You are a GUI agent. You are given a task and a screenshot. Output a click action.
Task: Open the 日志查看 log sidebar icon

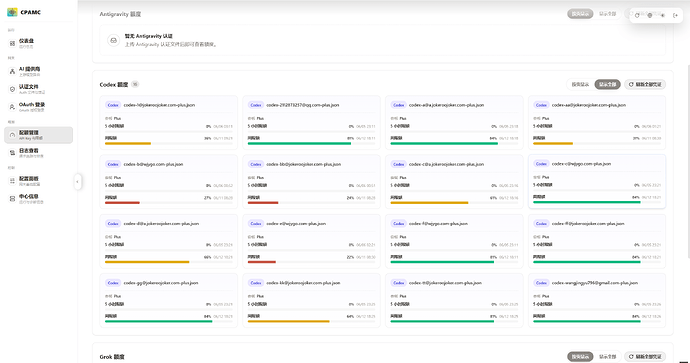[x=12, y=153]
